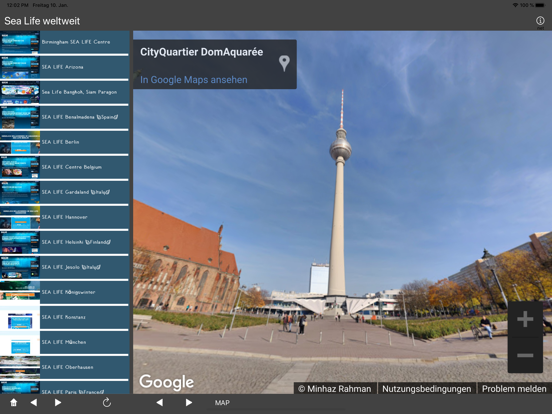Click the SEA LIFE Helsinki (Finland) thumbnail
The height and width of the screenshot is (414, 552).
coord(20,242)
